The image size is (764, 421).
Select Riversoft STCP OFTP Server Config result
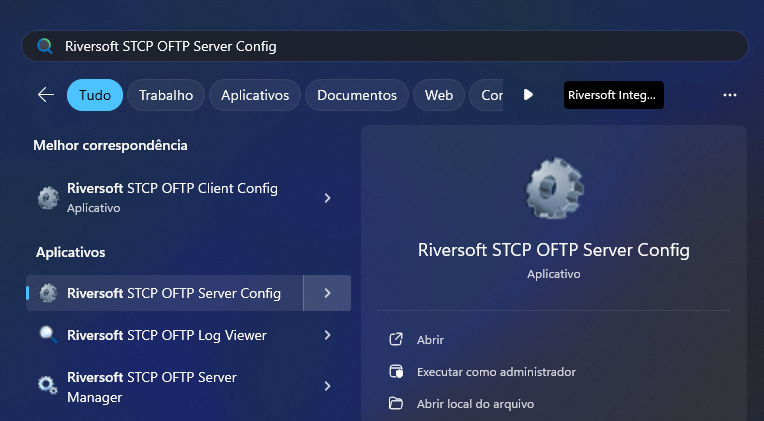(x=165, y=293)
